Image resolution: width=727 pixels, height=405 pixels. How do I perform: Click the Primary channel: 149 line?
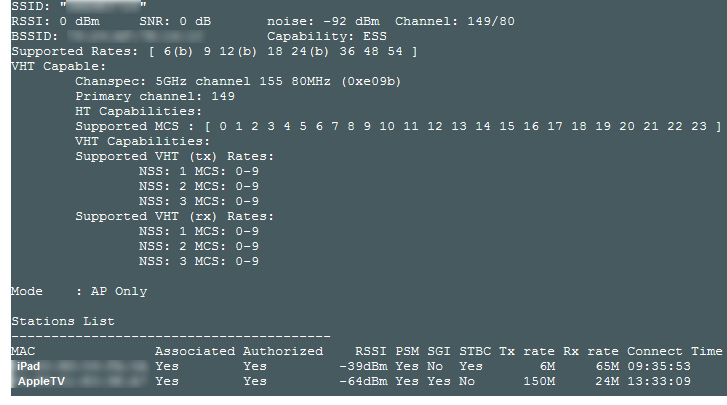[154, 96]
